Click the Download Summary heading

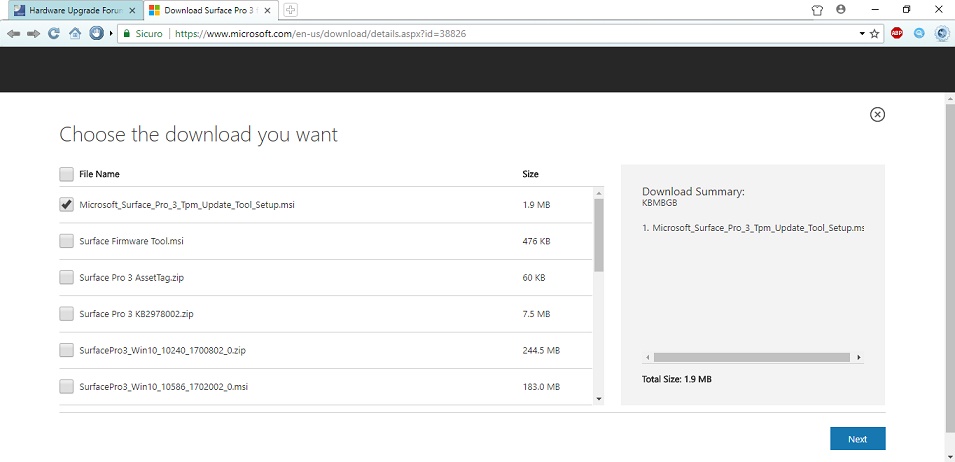coord(693,192)
